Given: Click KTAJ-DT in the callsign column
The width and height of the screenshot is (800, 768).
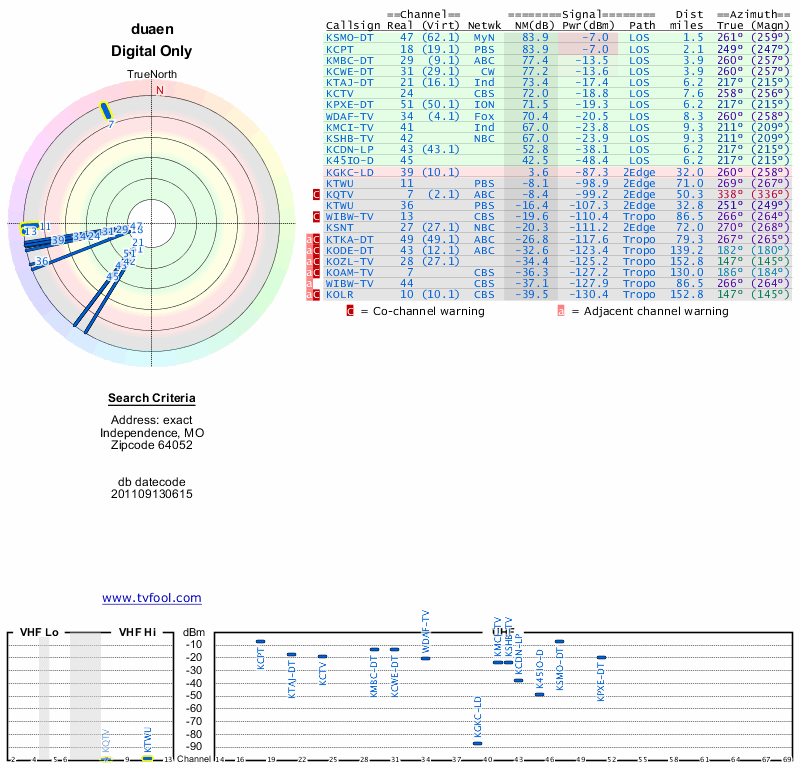Looking at the screenshot, I should point(349,82).
